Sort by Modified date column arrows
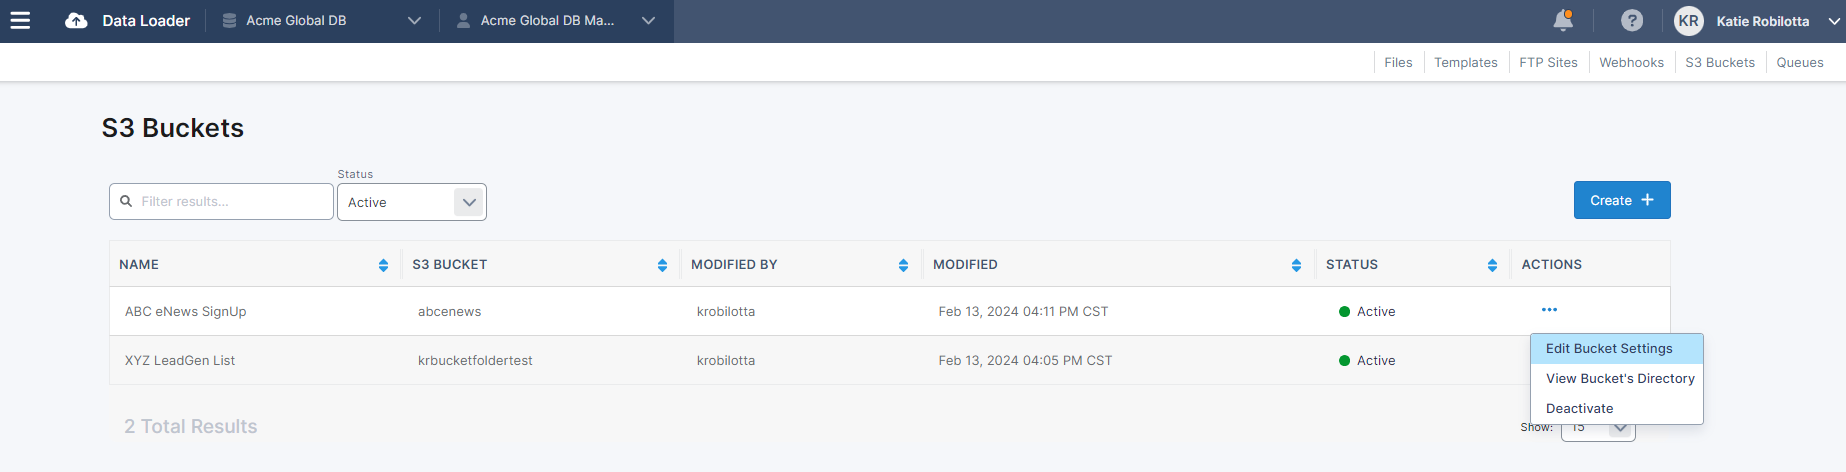 coord(1296,265)
